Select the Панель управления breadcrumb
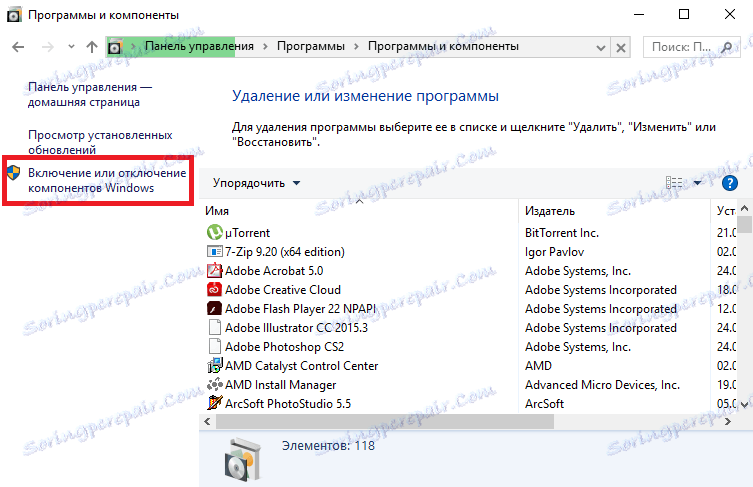This screenshot has height=487, width=753. point(199,46)
